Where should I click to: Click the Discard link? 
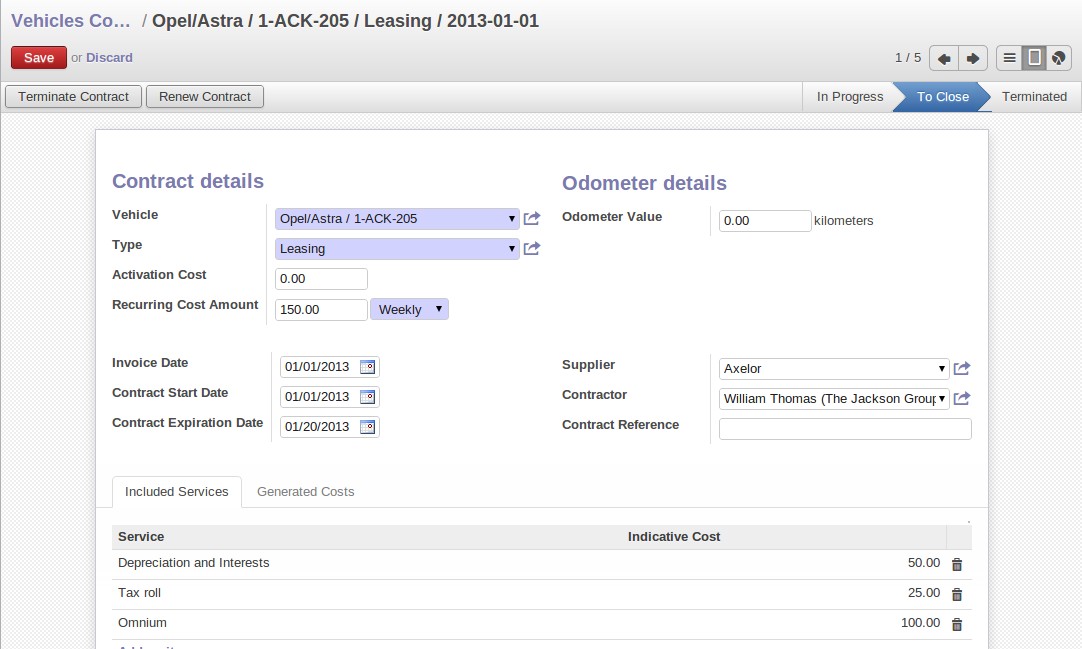click(x=109, y=58)
